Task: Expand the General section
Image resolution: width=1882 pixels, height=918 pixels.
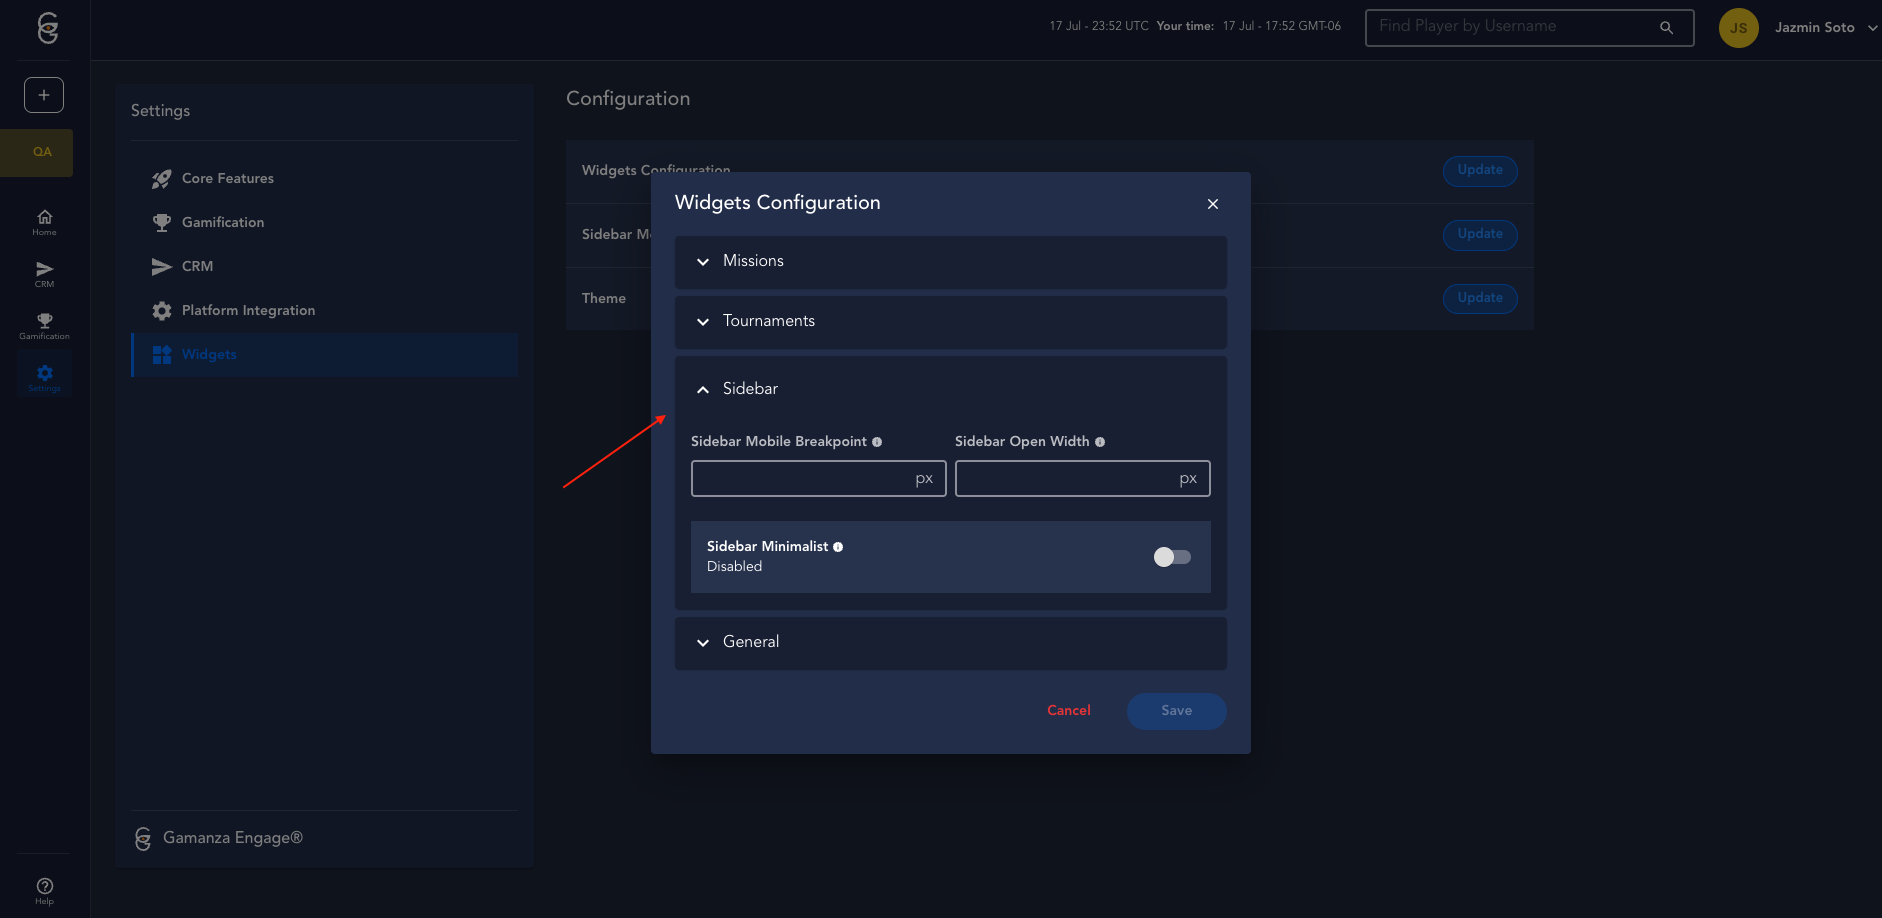Action: (950, 643)
